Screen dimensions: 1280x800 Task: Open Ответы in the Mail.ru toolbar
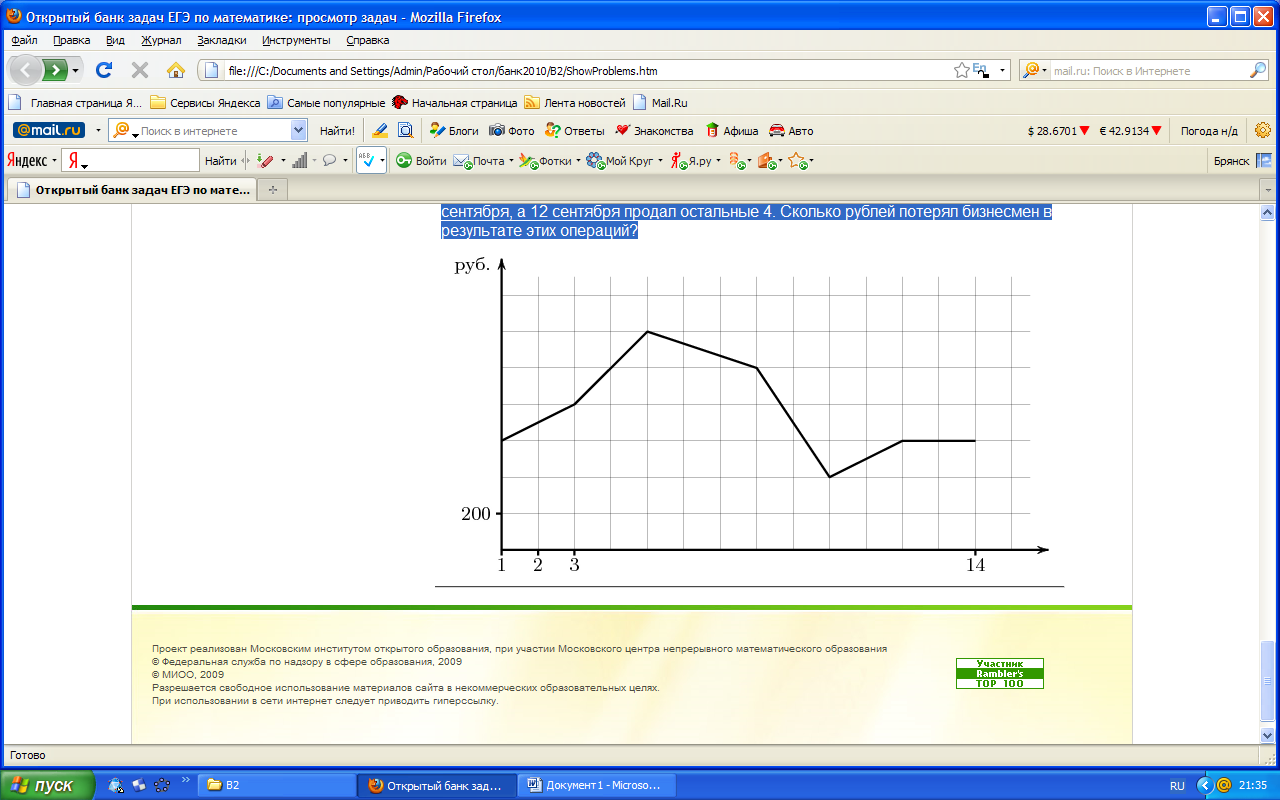[575, 130]
